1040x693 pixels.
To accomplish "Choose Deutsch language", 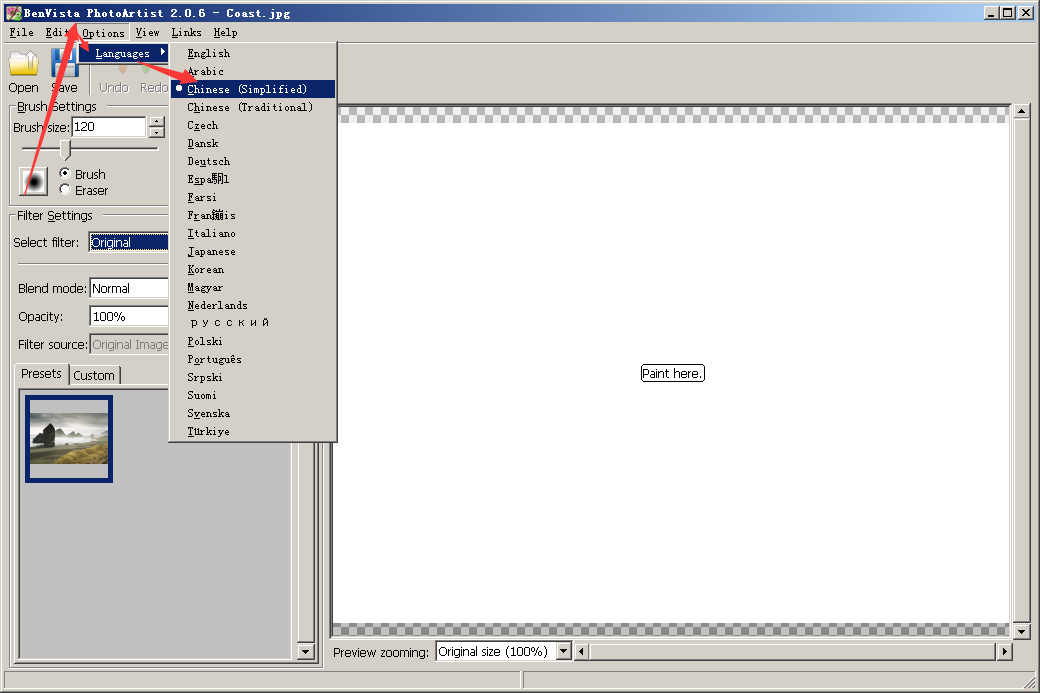I will (253, 161).
